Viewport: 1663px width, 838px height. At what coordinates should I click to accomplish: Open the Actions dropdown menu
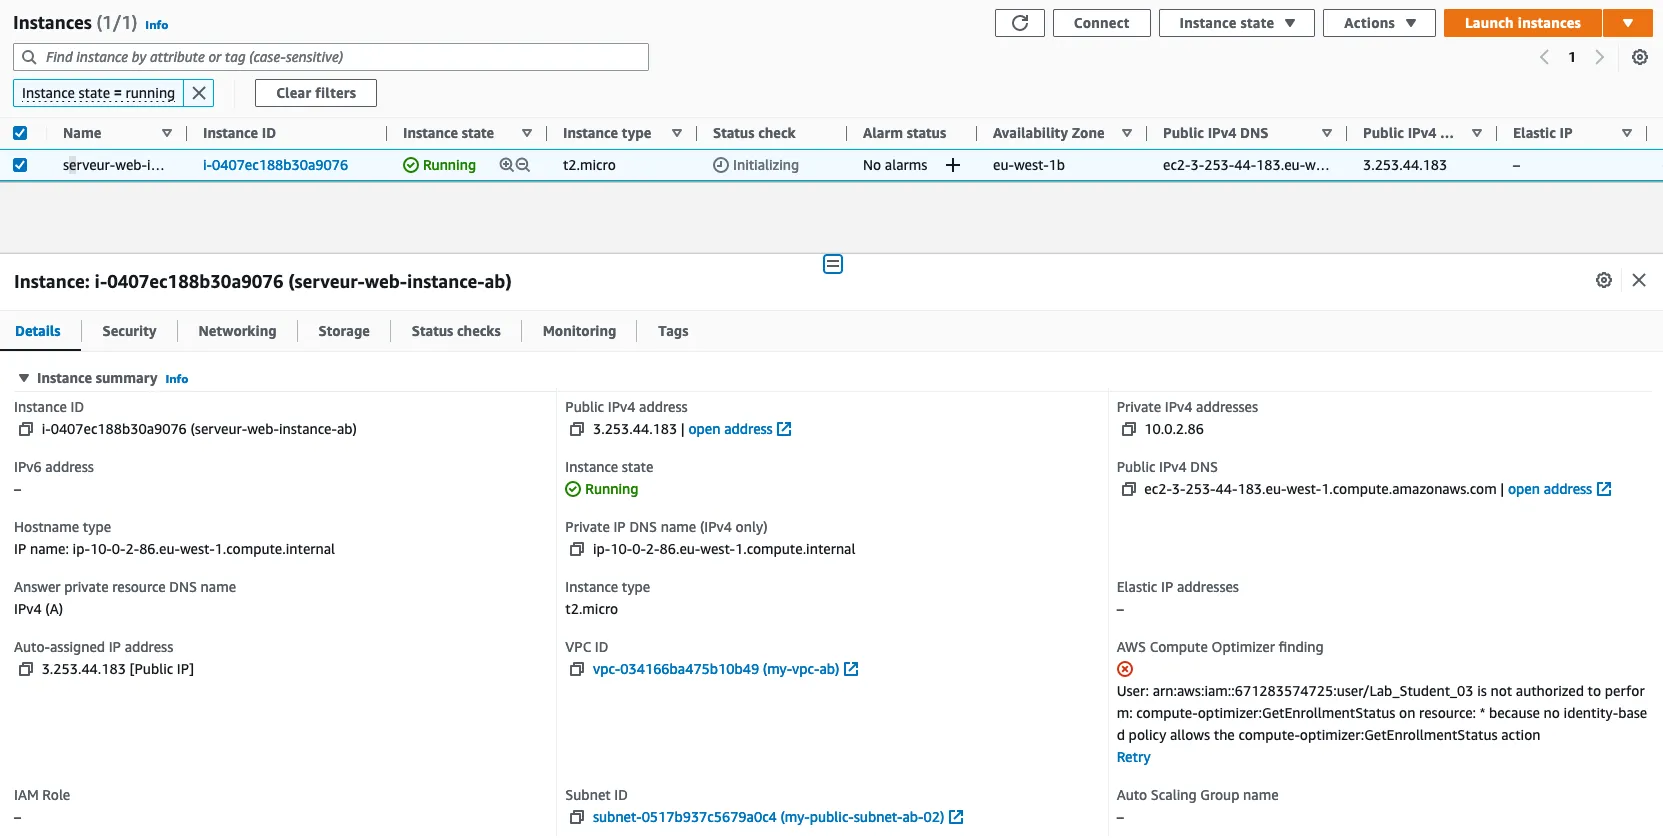tap(1378, 23)
